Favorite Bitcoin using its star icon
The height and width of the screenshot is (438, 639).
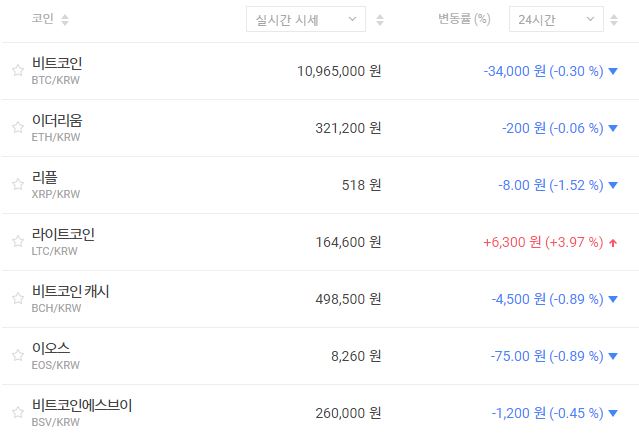tap(17, 71)
